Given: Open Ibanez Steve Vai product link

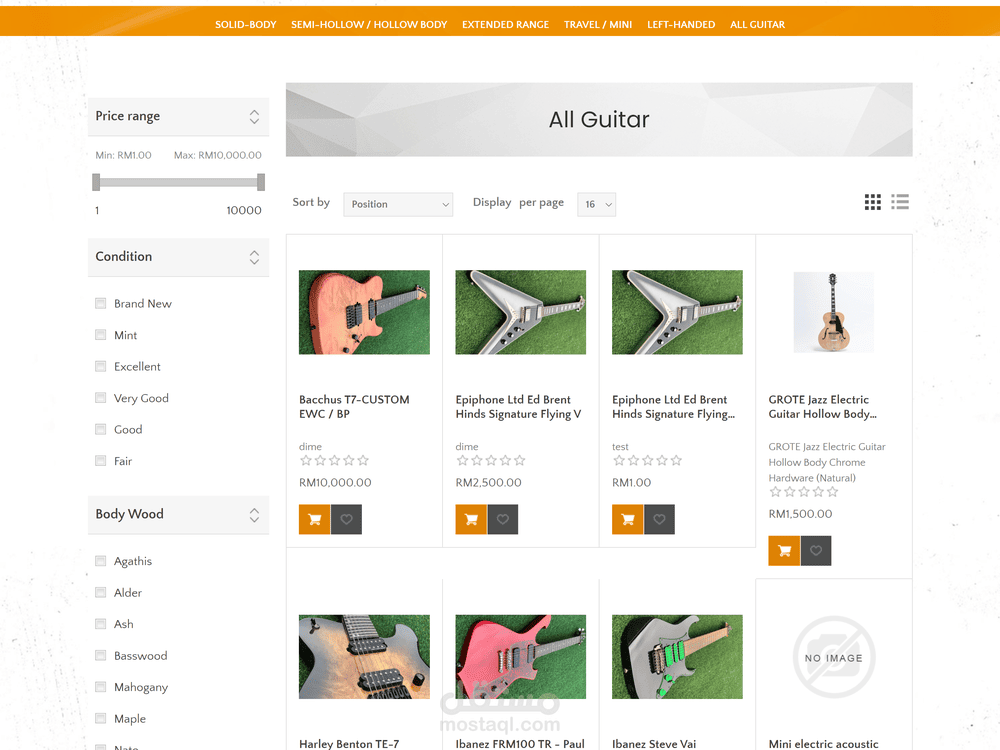Looking at the screenshot, I should tap(654, 744).
